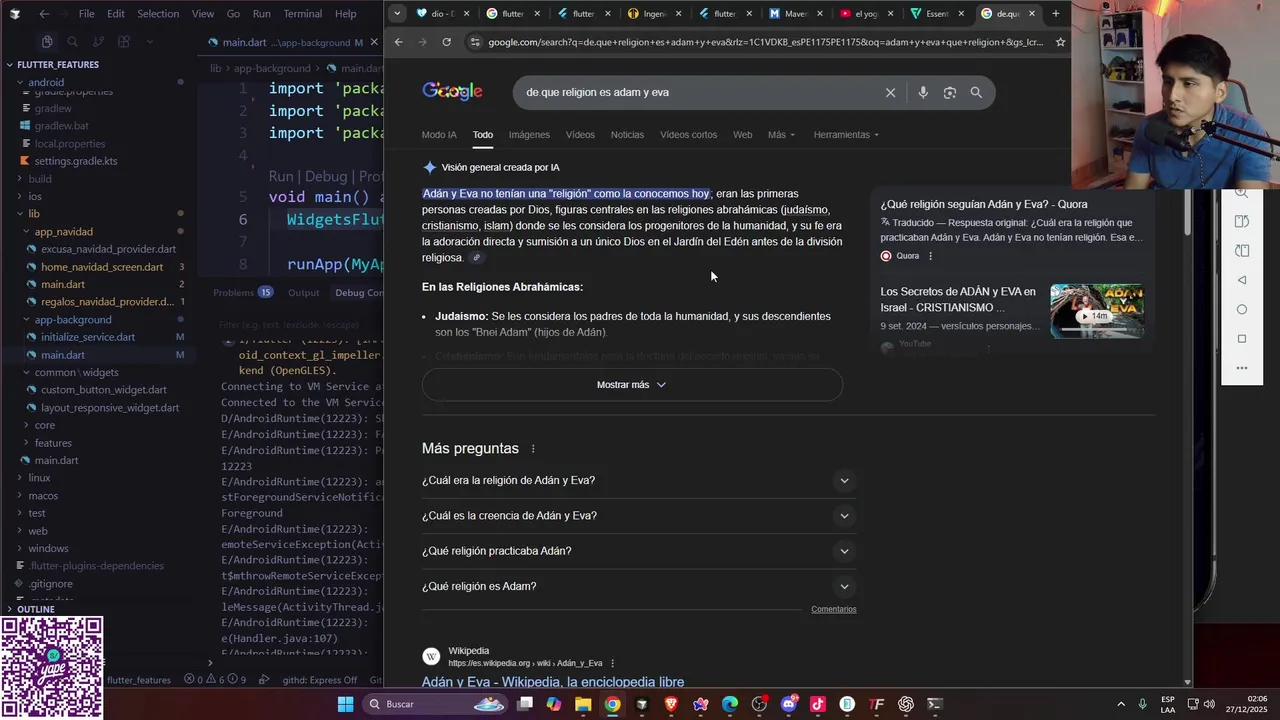The width and height of the screenshot is (1280, 720).
Task: Play the 'Los Secretos de ADÁN y EVA' video thumbnail
Action: (x=1097, y=311)
